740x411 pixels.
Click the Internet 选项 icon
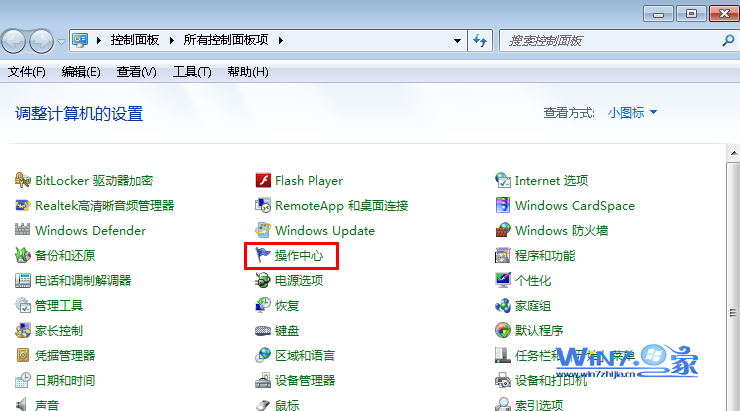503,180
